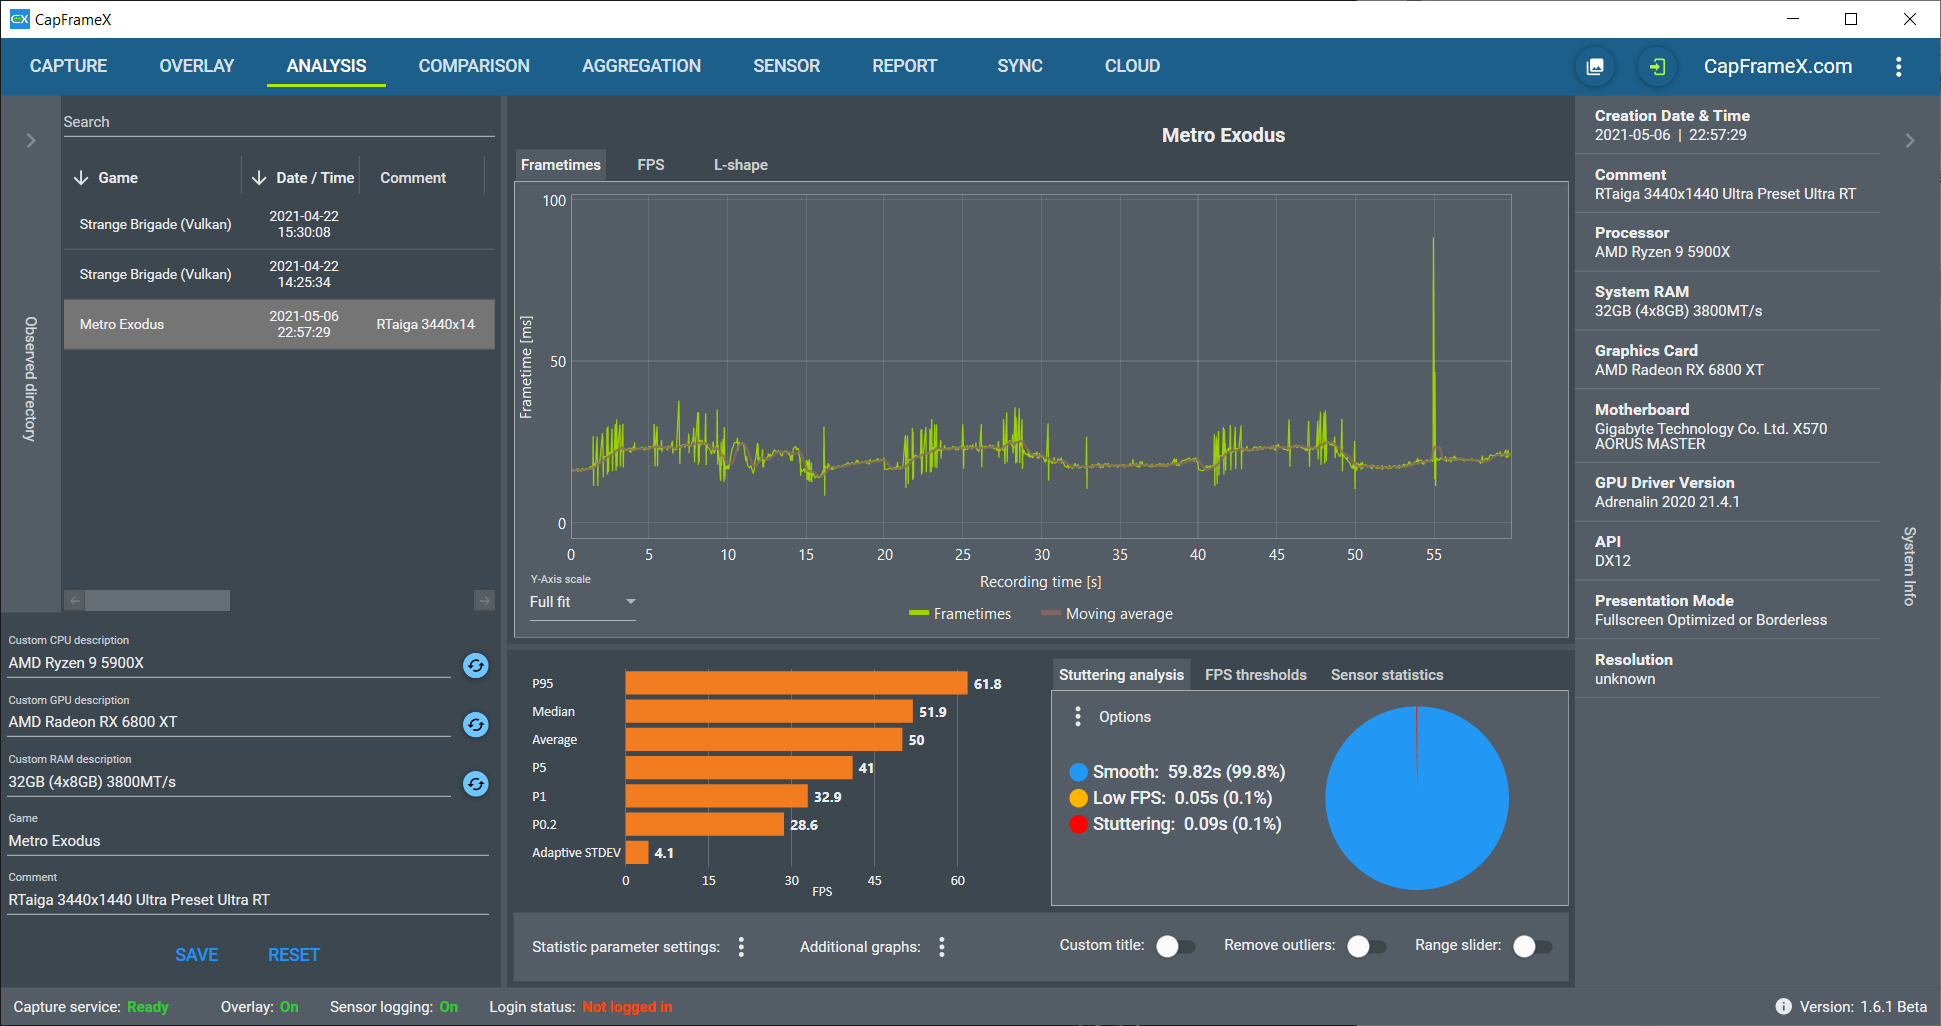1941x1026 pixels.
Task: Select Strange Brigade record from 14:25:34
Action: pos(279,274)
